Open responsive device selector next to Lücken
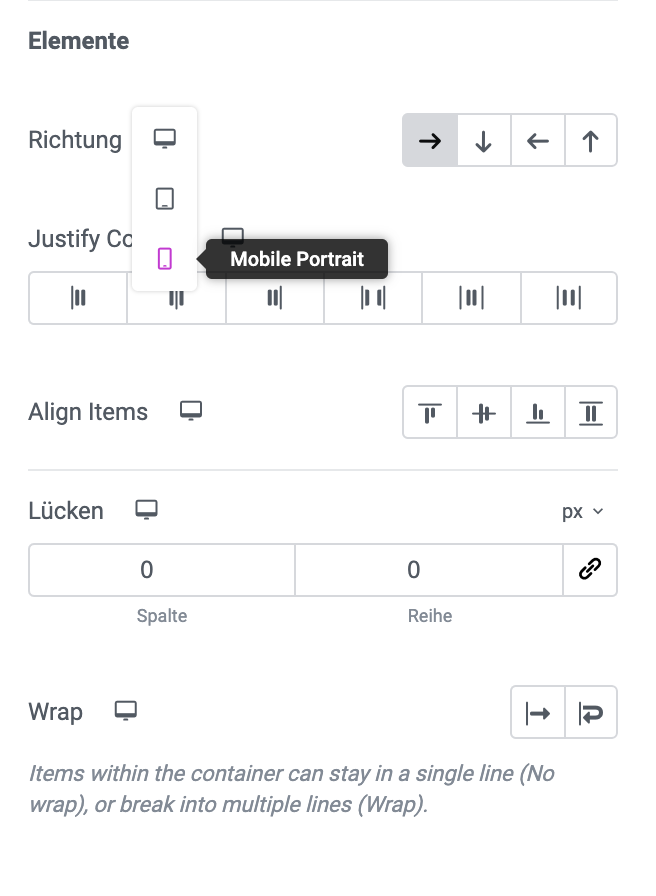Screen dimensions: 656x896 [146, 510]
